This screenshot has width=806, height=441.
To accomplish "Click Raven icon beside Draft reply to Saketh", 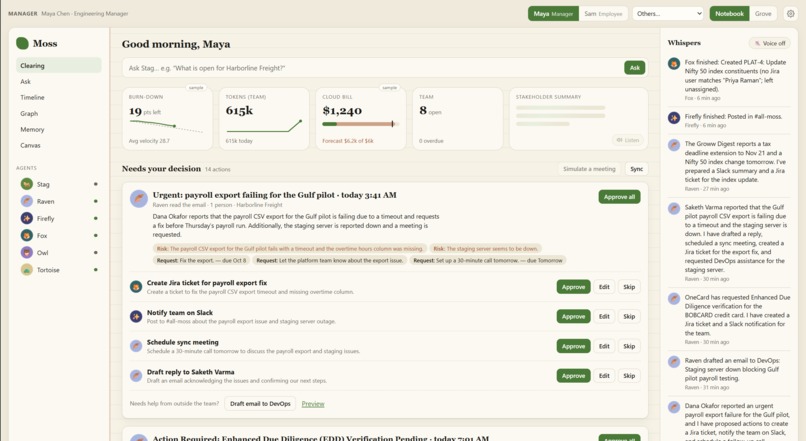I will (136, 376).
